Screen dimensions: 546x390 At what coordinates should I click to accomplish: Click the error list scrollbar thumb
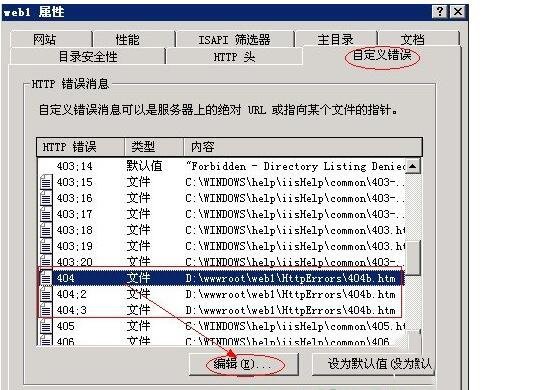pyautogui.click(x=413, y=258)
